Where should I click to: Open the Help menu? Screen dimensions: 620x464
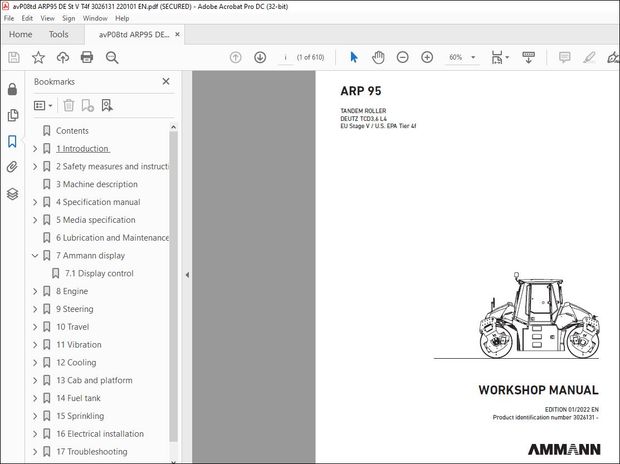[122, 18]
